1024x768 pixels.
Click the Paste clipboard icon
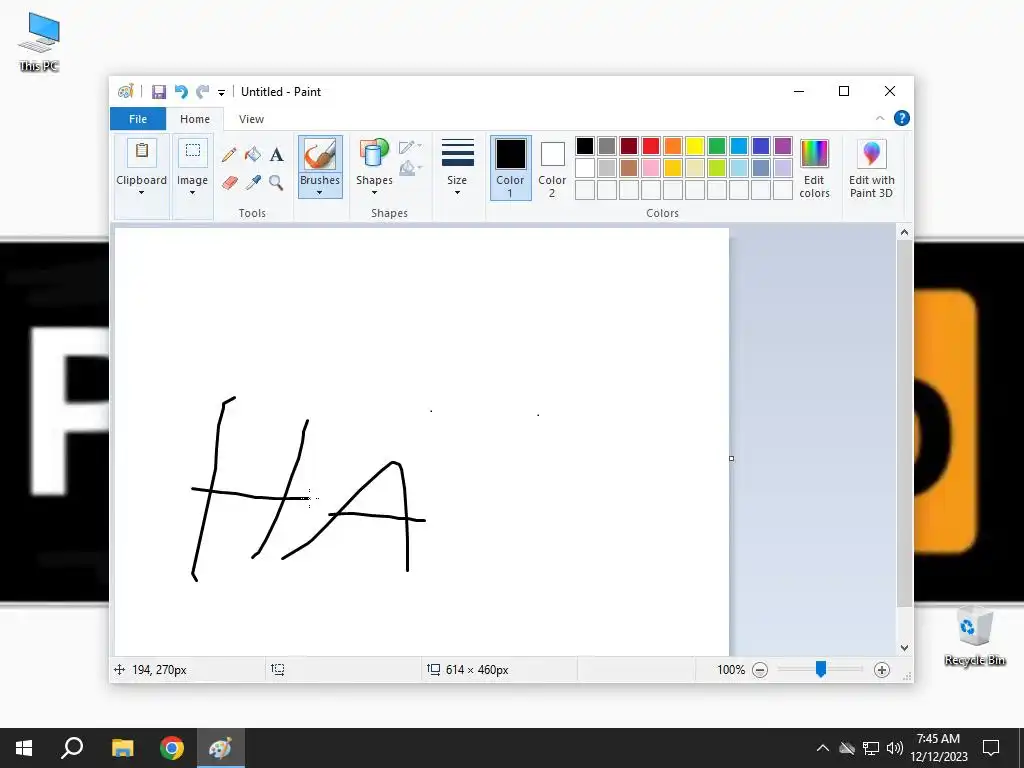coord(142,152)
